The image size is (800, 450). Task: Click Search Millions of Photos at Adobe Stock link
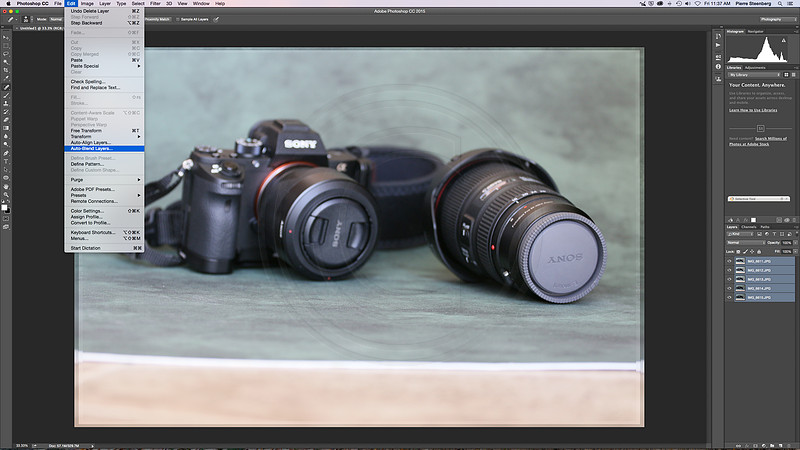[758, 141]
